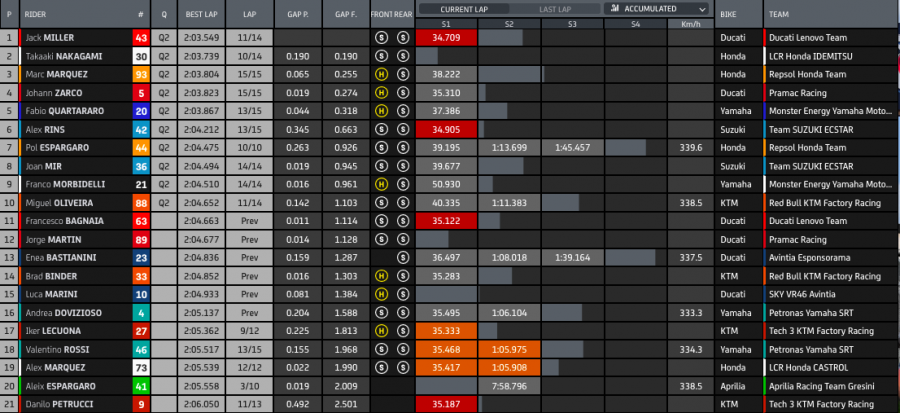900x413 pixels.
Task: Click Brad Binder's front hard tyre icon
Action: (380, 276)
